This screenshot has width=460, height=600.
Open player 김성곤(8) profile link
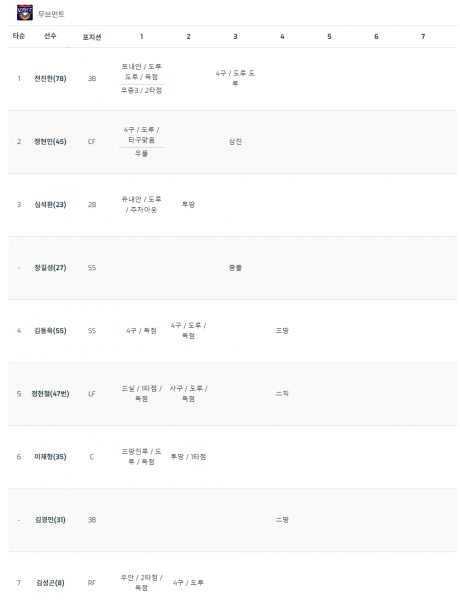point(50,582)
